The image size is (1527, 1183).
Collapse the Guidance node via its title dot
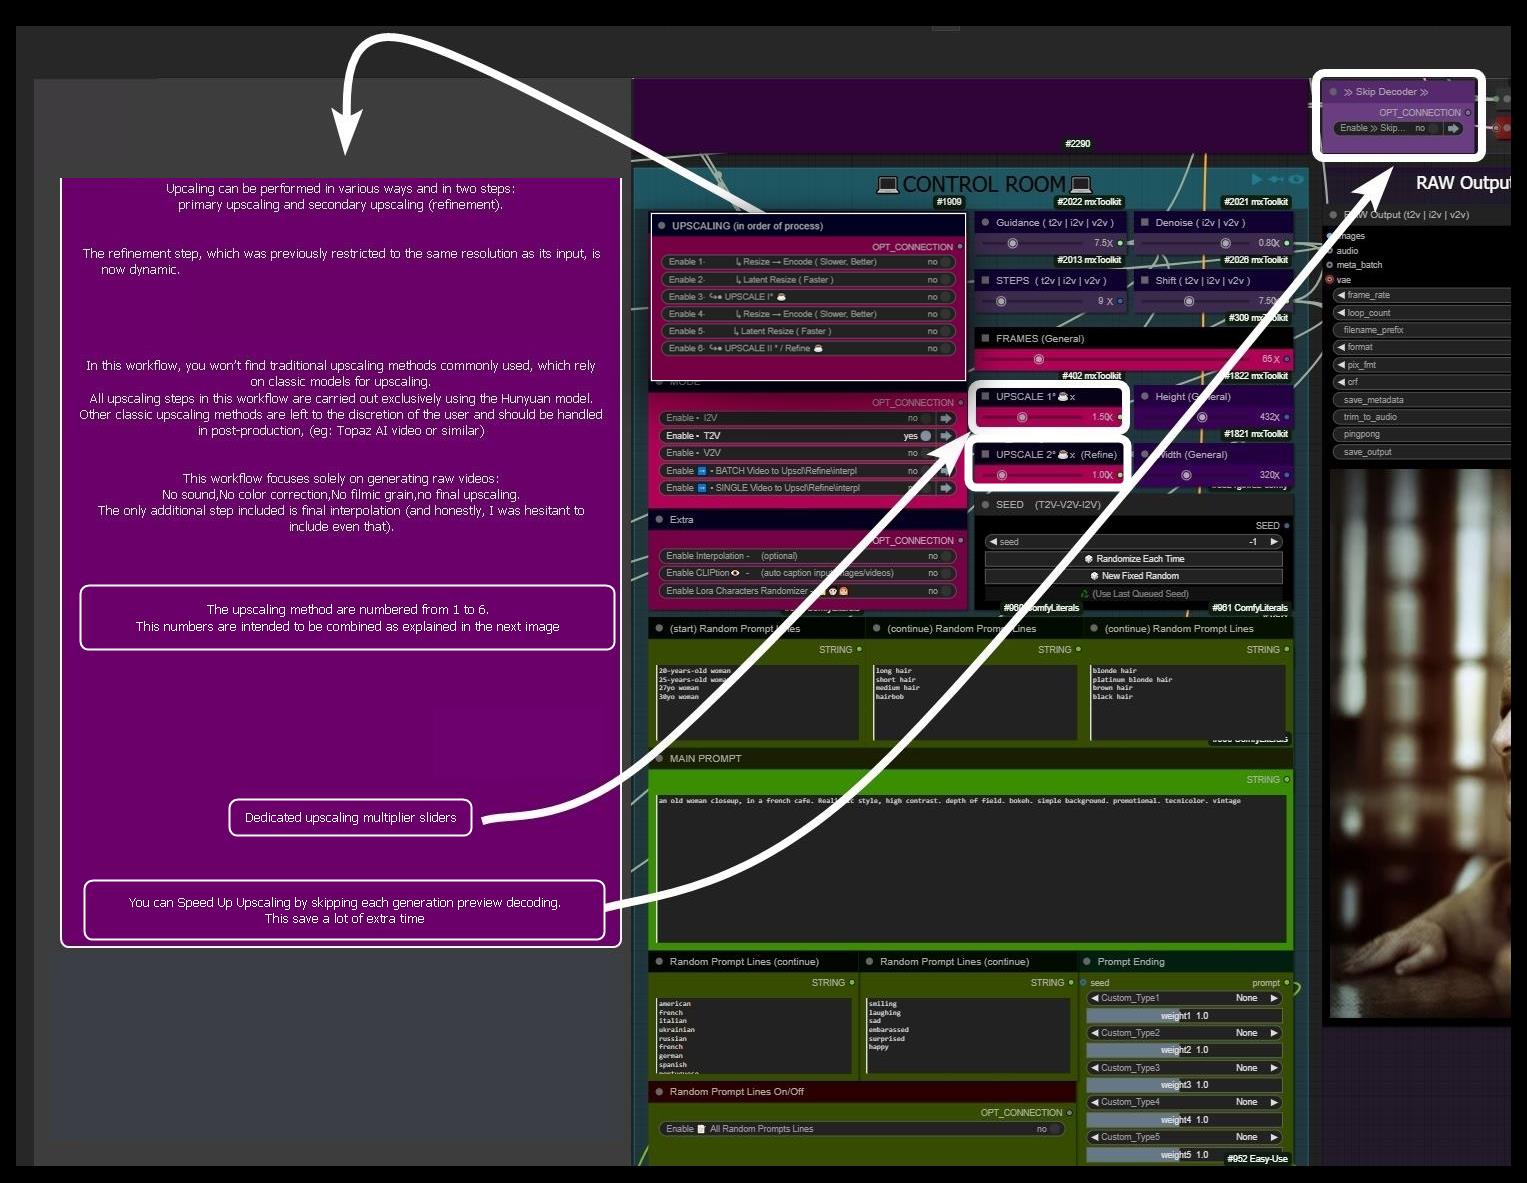[x=985, y=223]
